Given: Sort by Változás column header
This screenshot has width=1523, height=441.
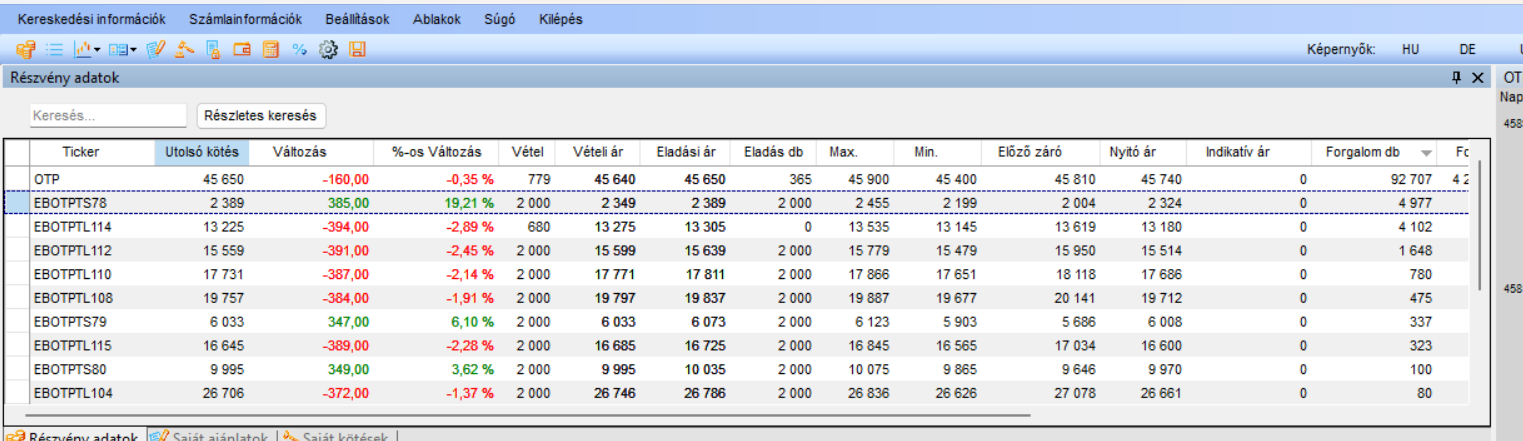Looking at the screenshot, I should point(311,152).
